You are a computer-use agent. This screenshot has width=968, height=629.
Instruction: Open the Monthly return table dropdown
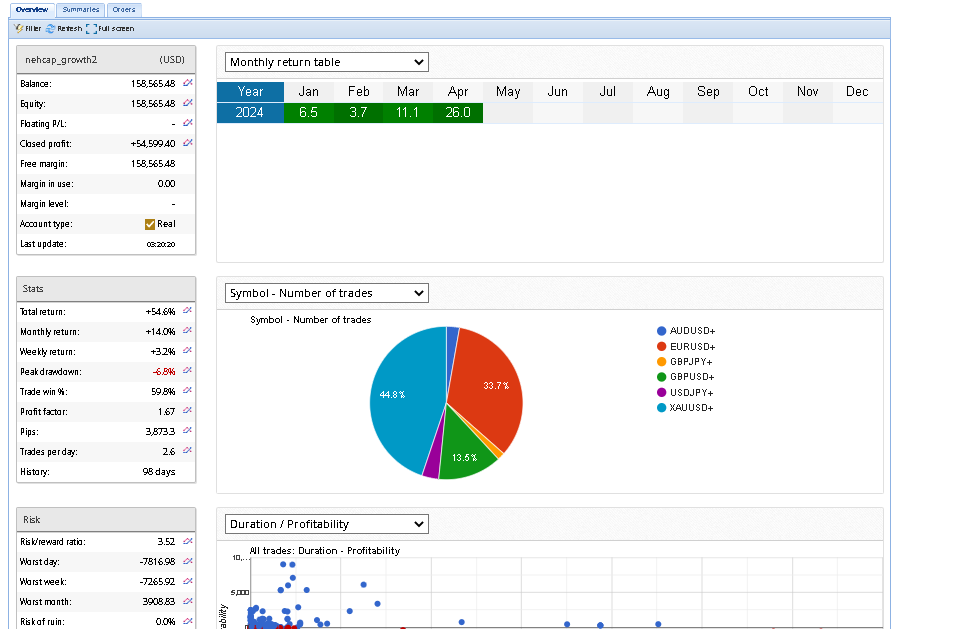326,62
